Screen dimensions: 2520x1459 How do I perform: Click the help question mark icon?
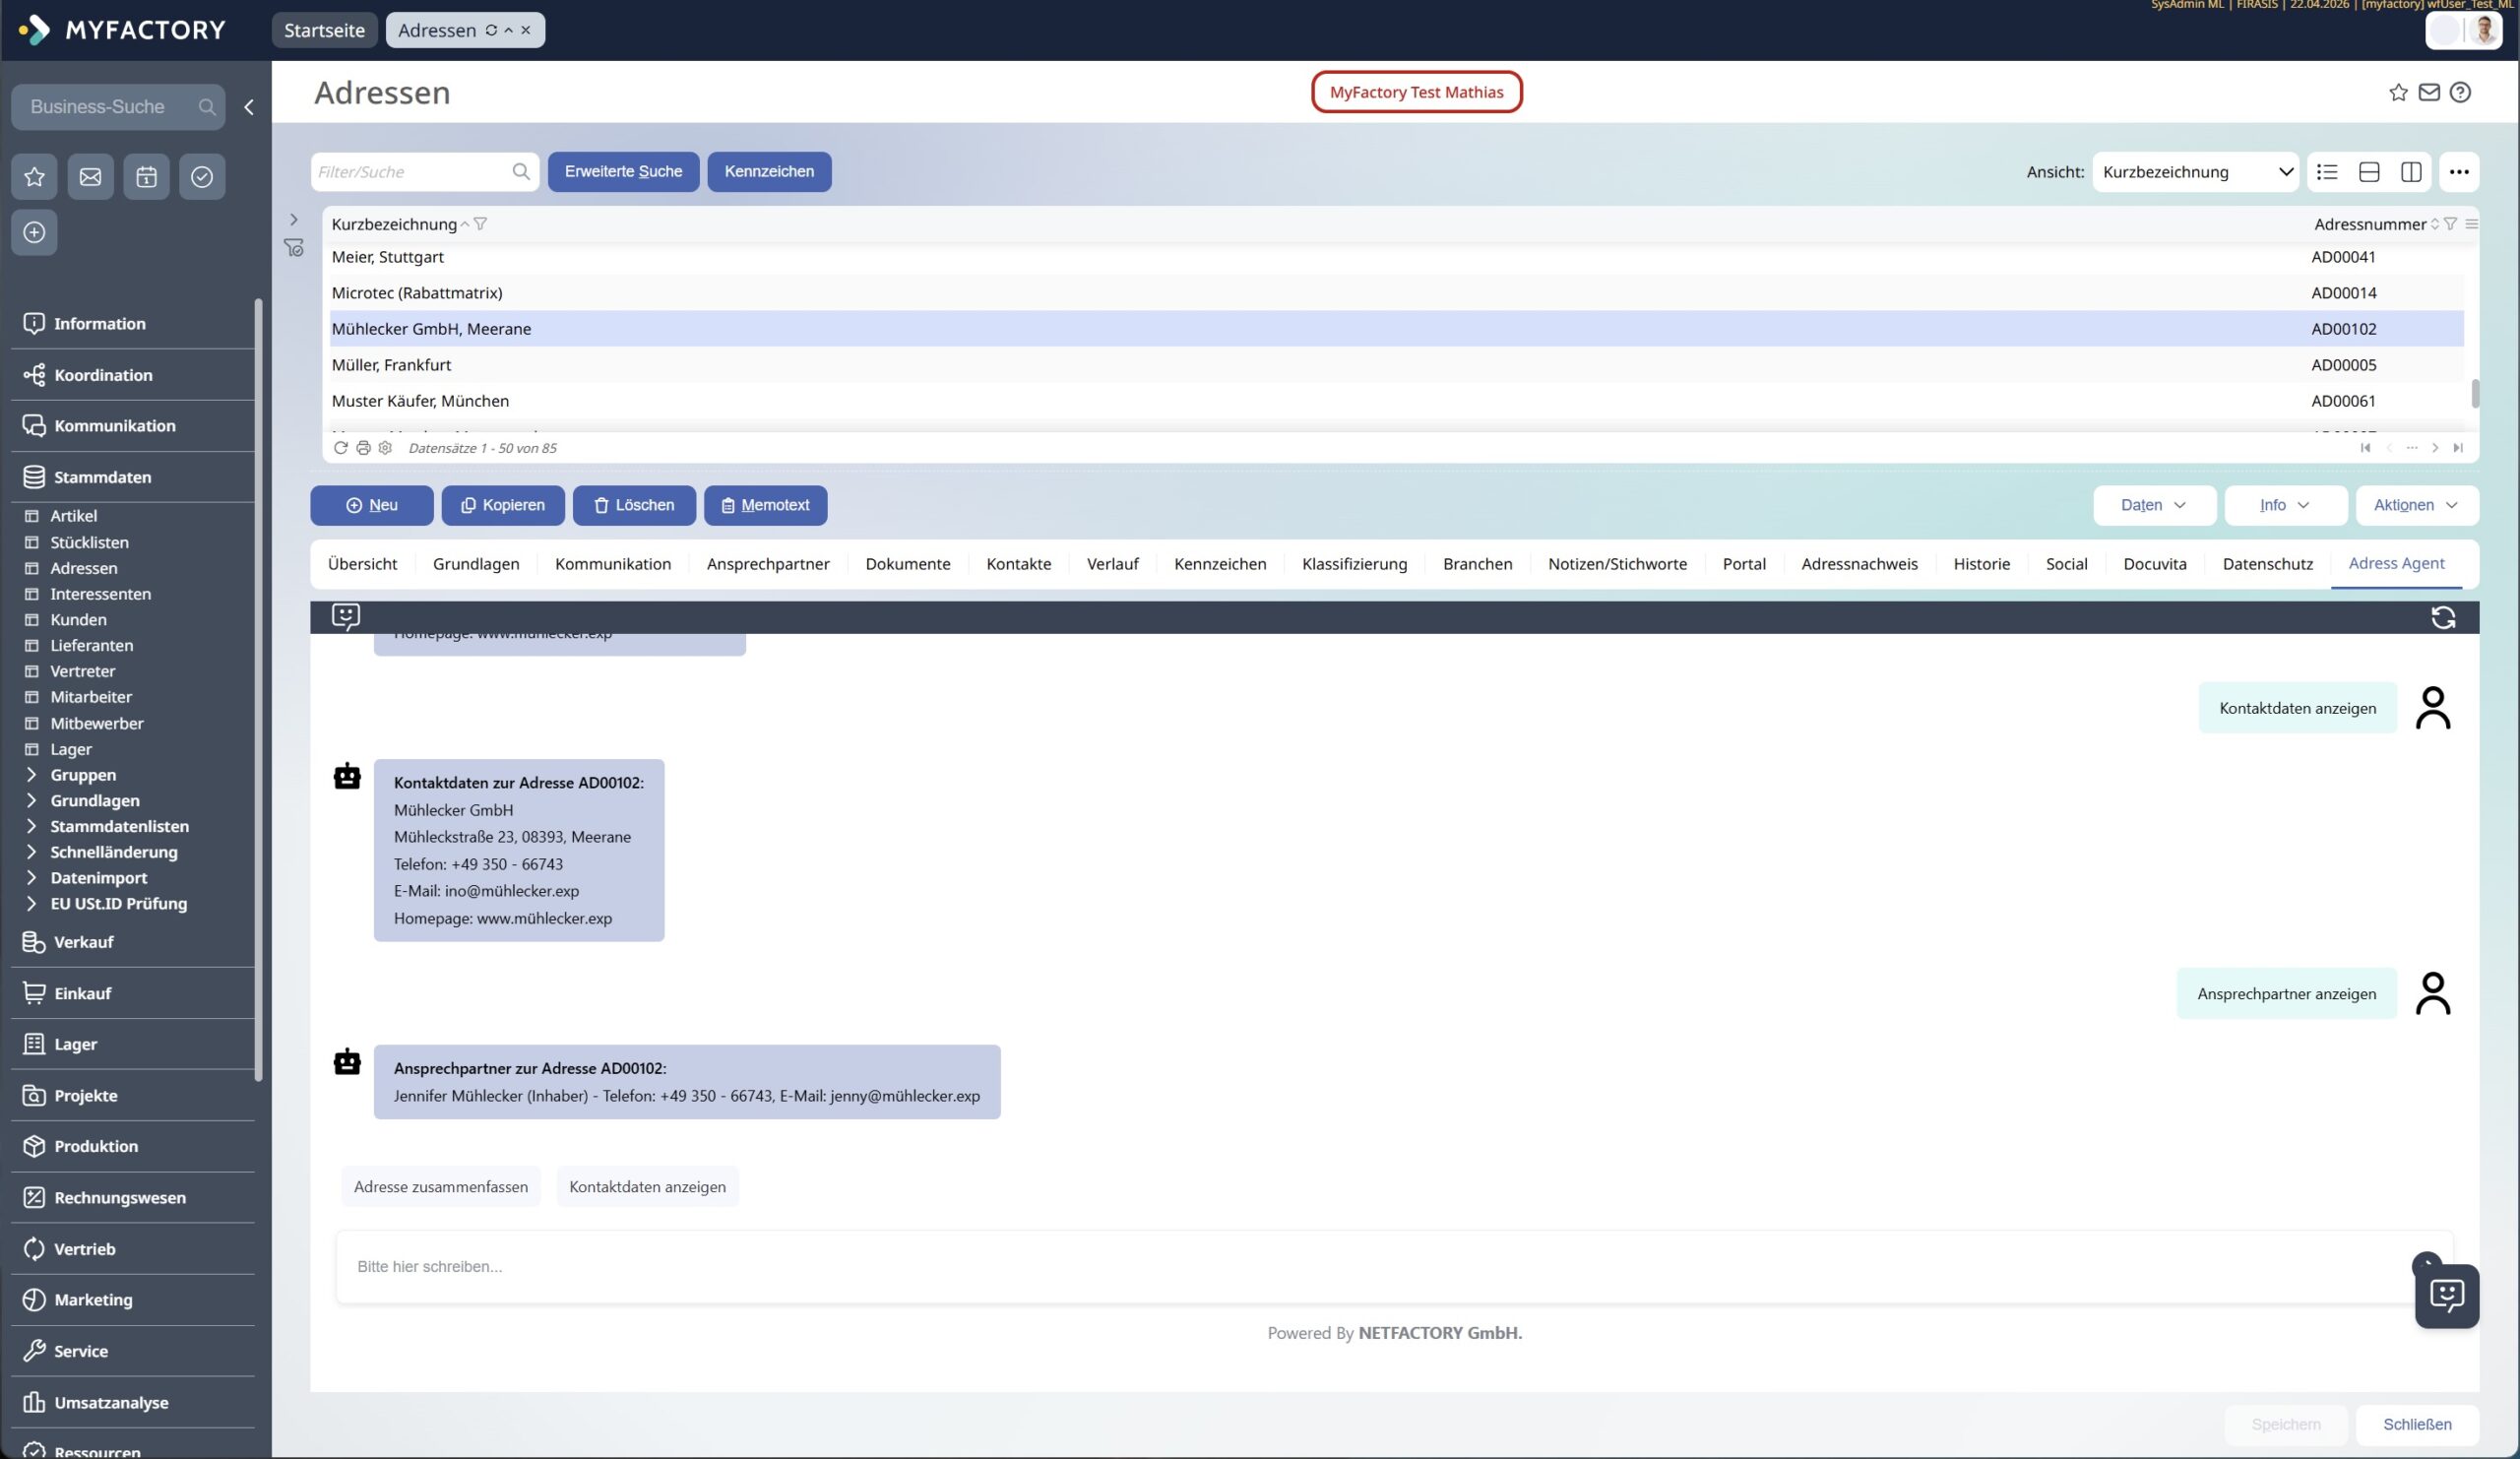click(x=2460, y=92)
